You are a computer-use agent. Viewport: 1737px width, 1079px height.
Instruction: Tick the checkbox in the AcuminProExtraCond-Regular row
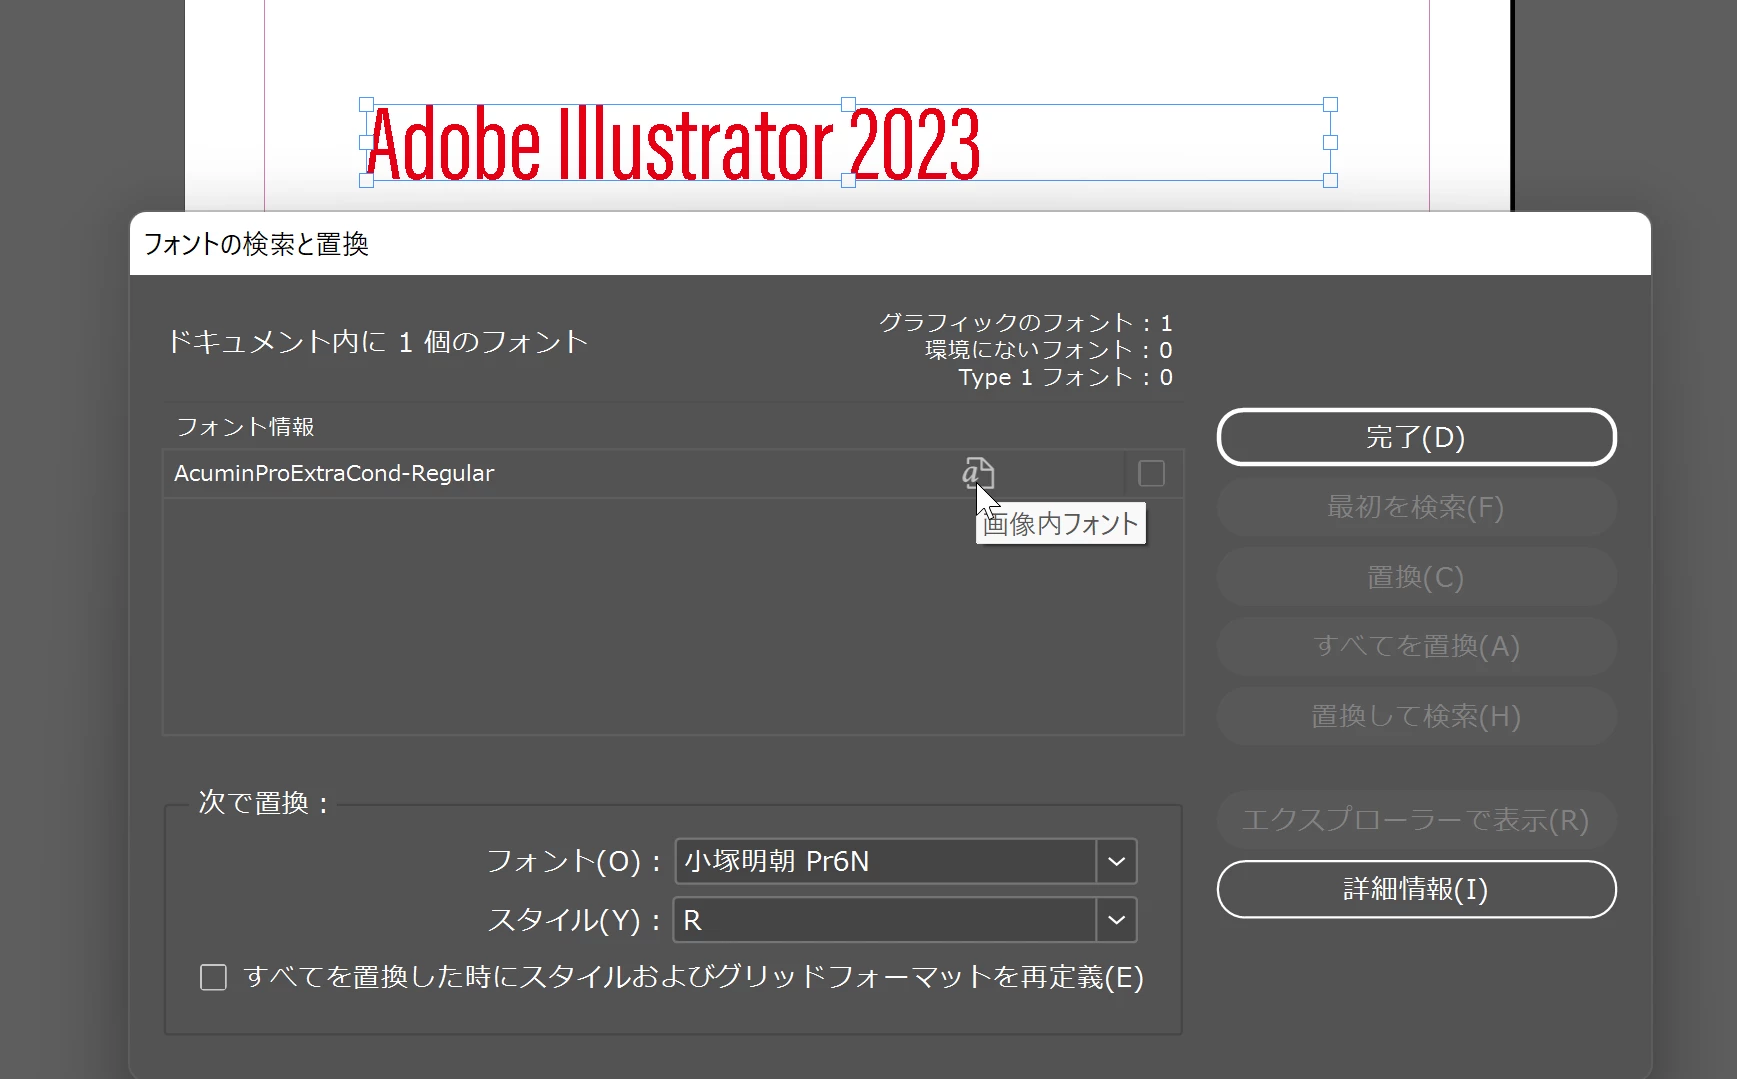pos(1151,473)
